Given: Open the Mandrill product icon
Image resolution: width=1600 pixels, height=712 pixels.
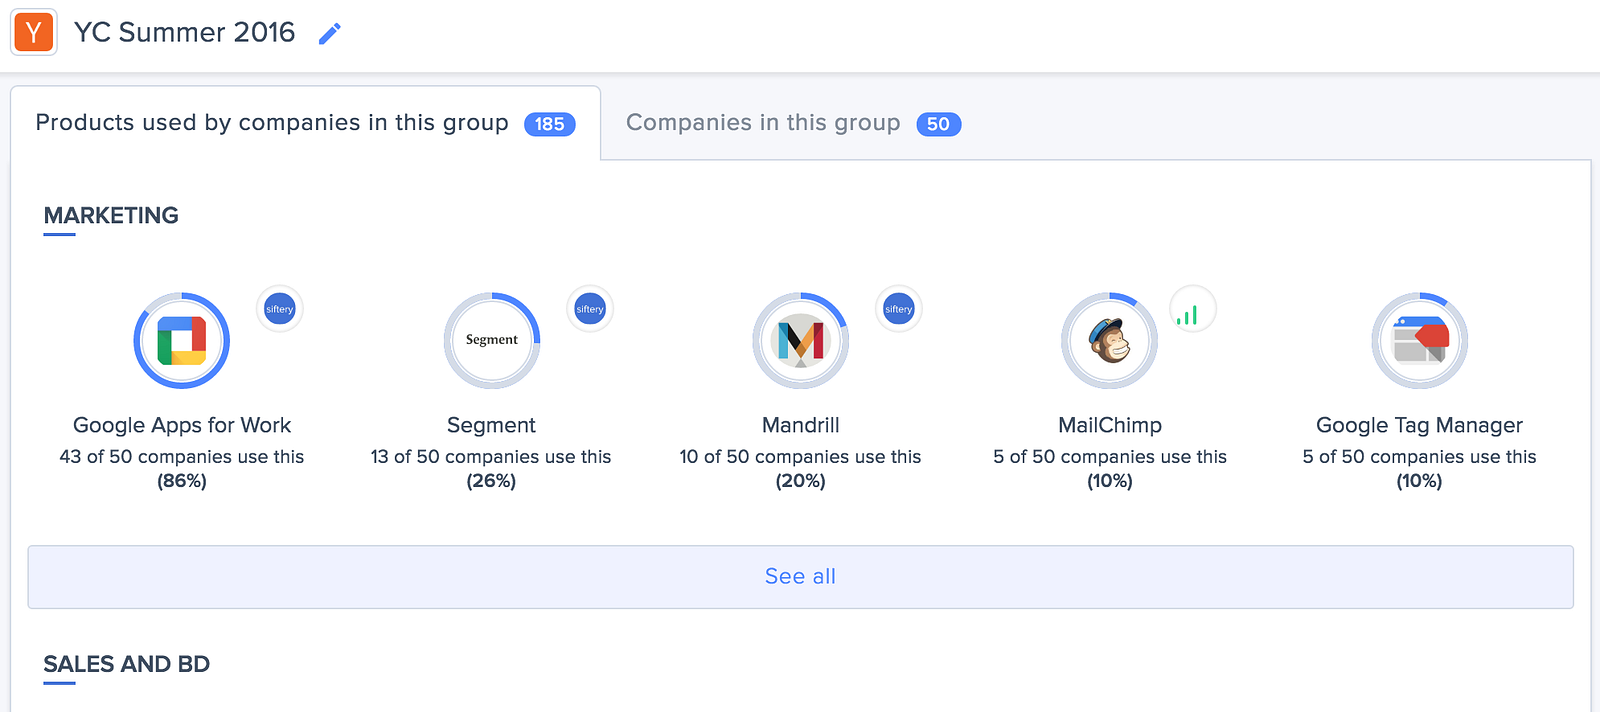Looking at the screenshot, I should click(800, 341).
